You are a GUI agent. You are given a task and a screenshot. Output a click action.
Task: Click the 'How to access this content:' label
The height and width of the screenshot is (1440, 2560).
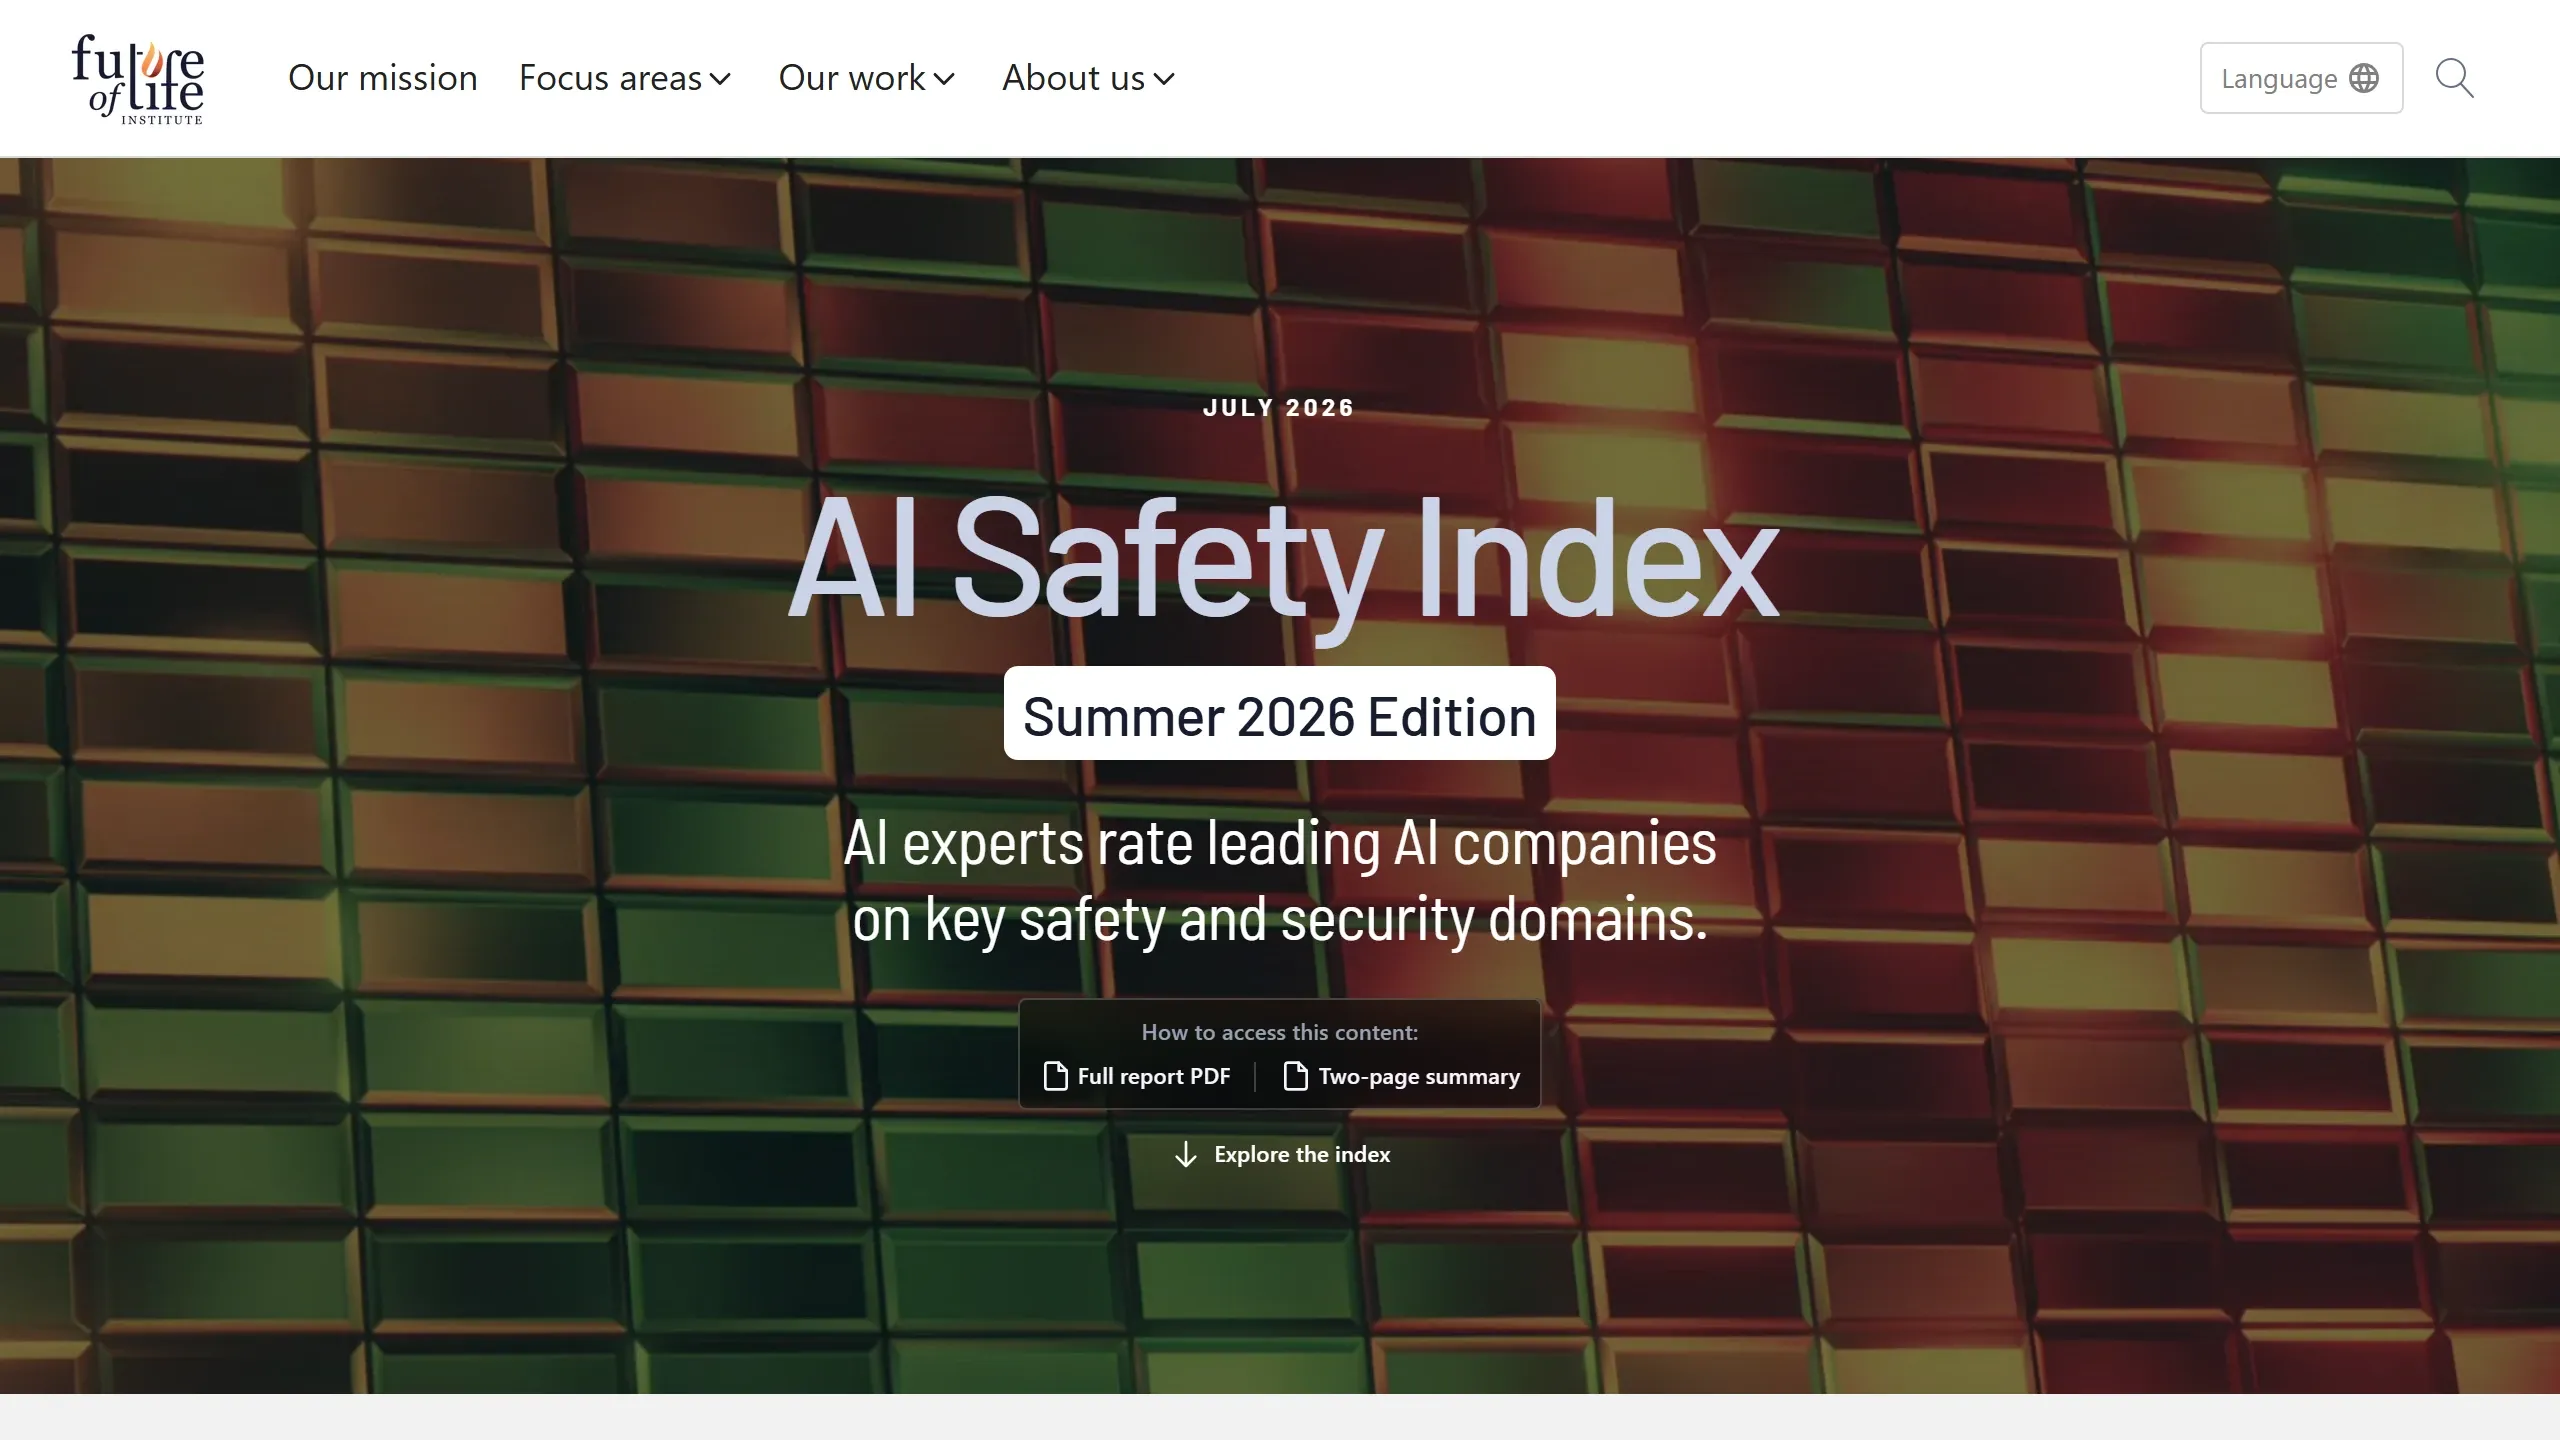1280,1032
